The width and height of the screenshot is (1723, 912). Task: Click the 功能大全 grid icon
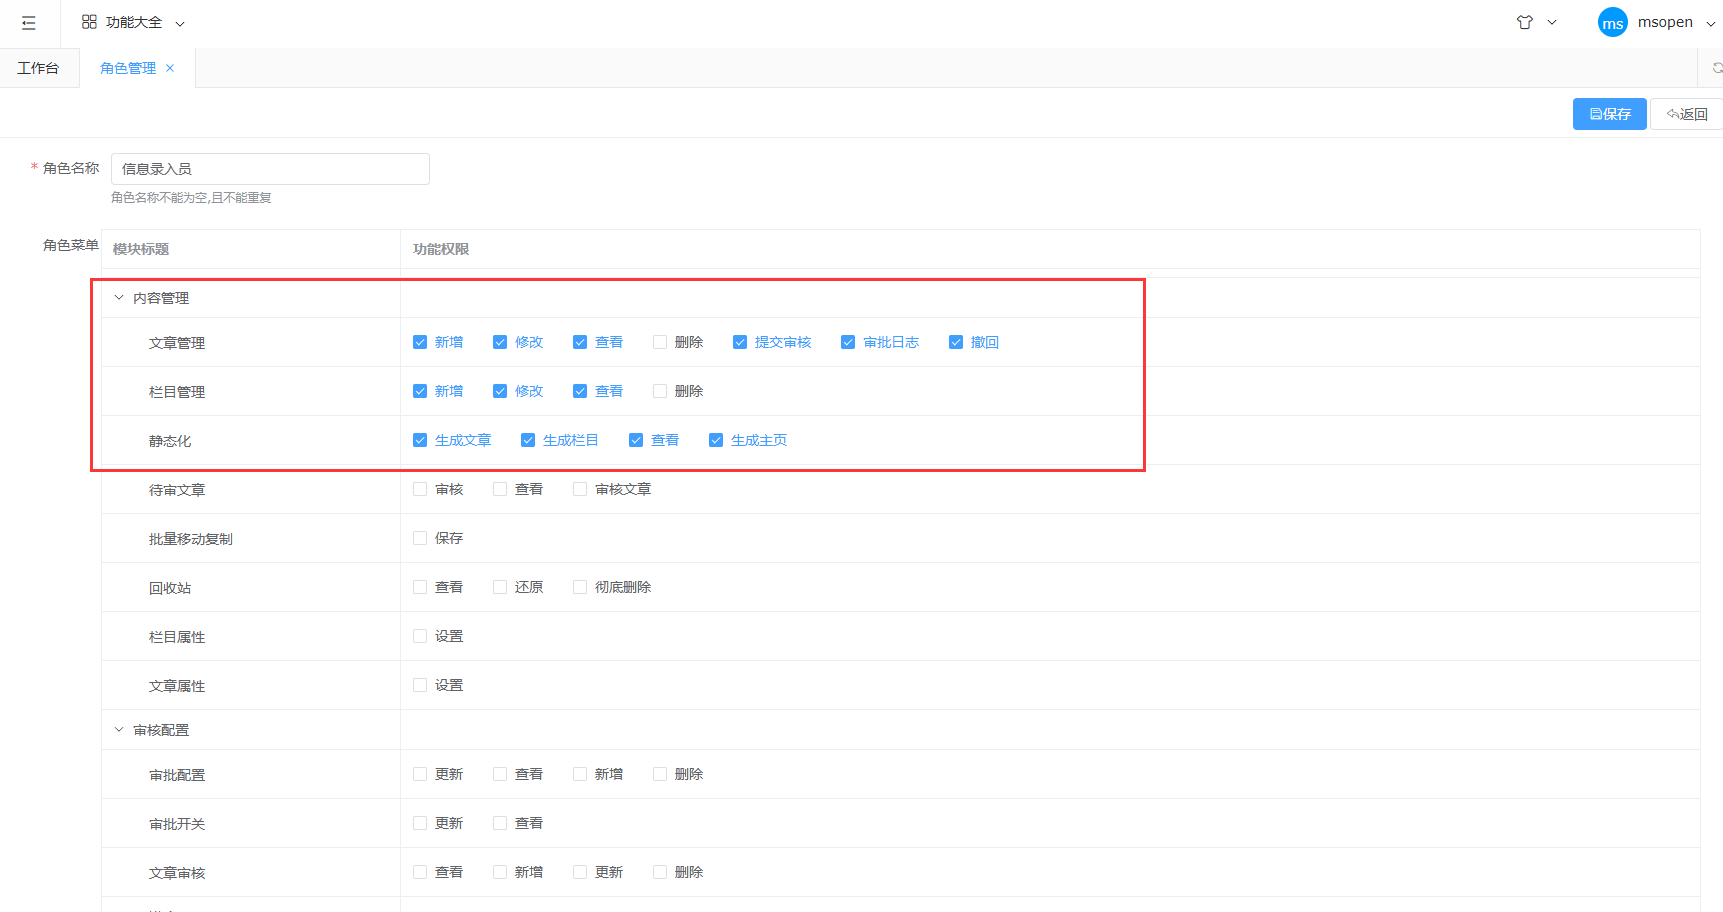89,22
